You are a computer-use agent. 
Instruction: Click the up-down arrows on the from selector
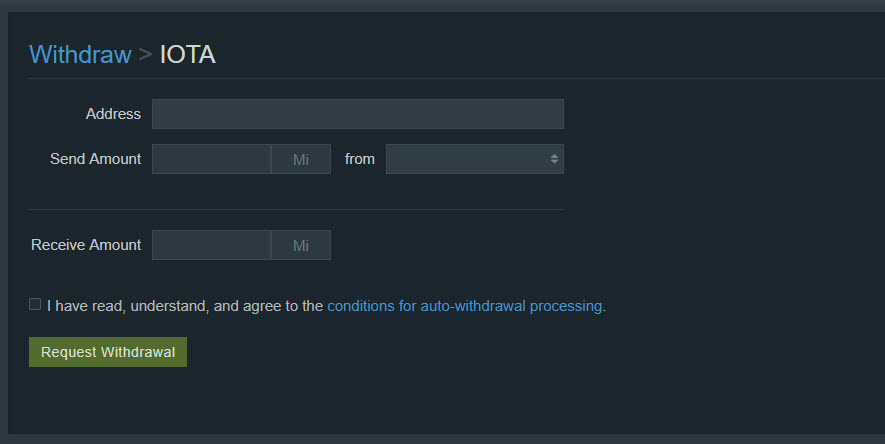[554, 159]
